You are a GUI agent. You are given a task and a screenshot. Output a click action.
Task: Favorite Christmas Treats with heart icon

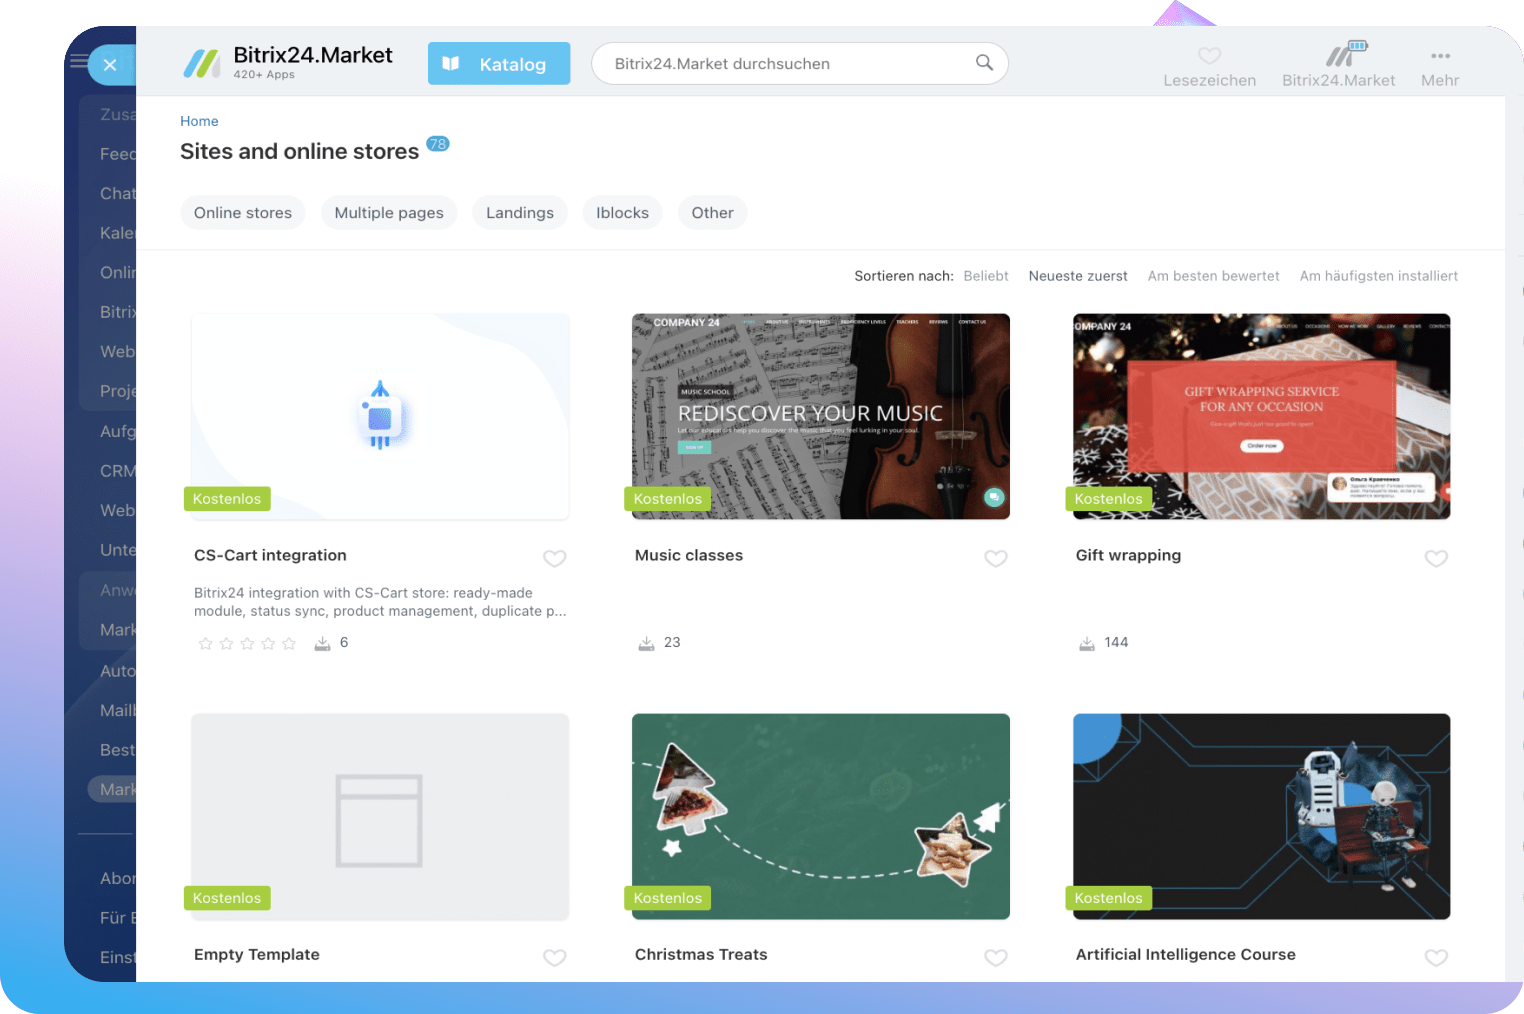pos(996,957)
